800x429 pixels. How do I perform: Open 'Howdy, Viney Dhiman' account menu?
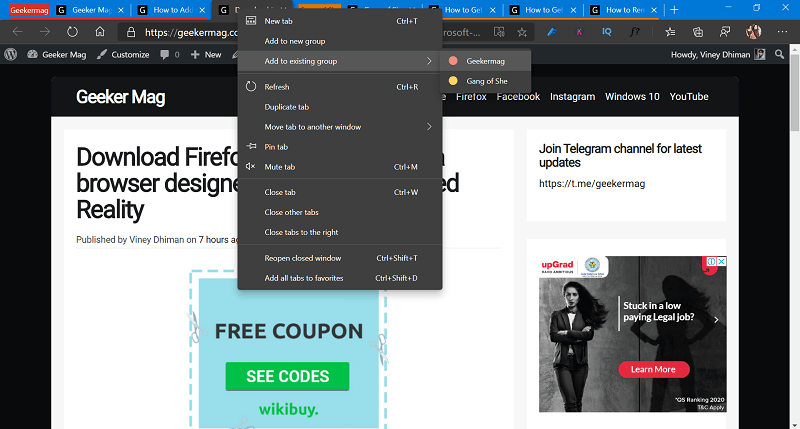[x=718, y=54]
